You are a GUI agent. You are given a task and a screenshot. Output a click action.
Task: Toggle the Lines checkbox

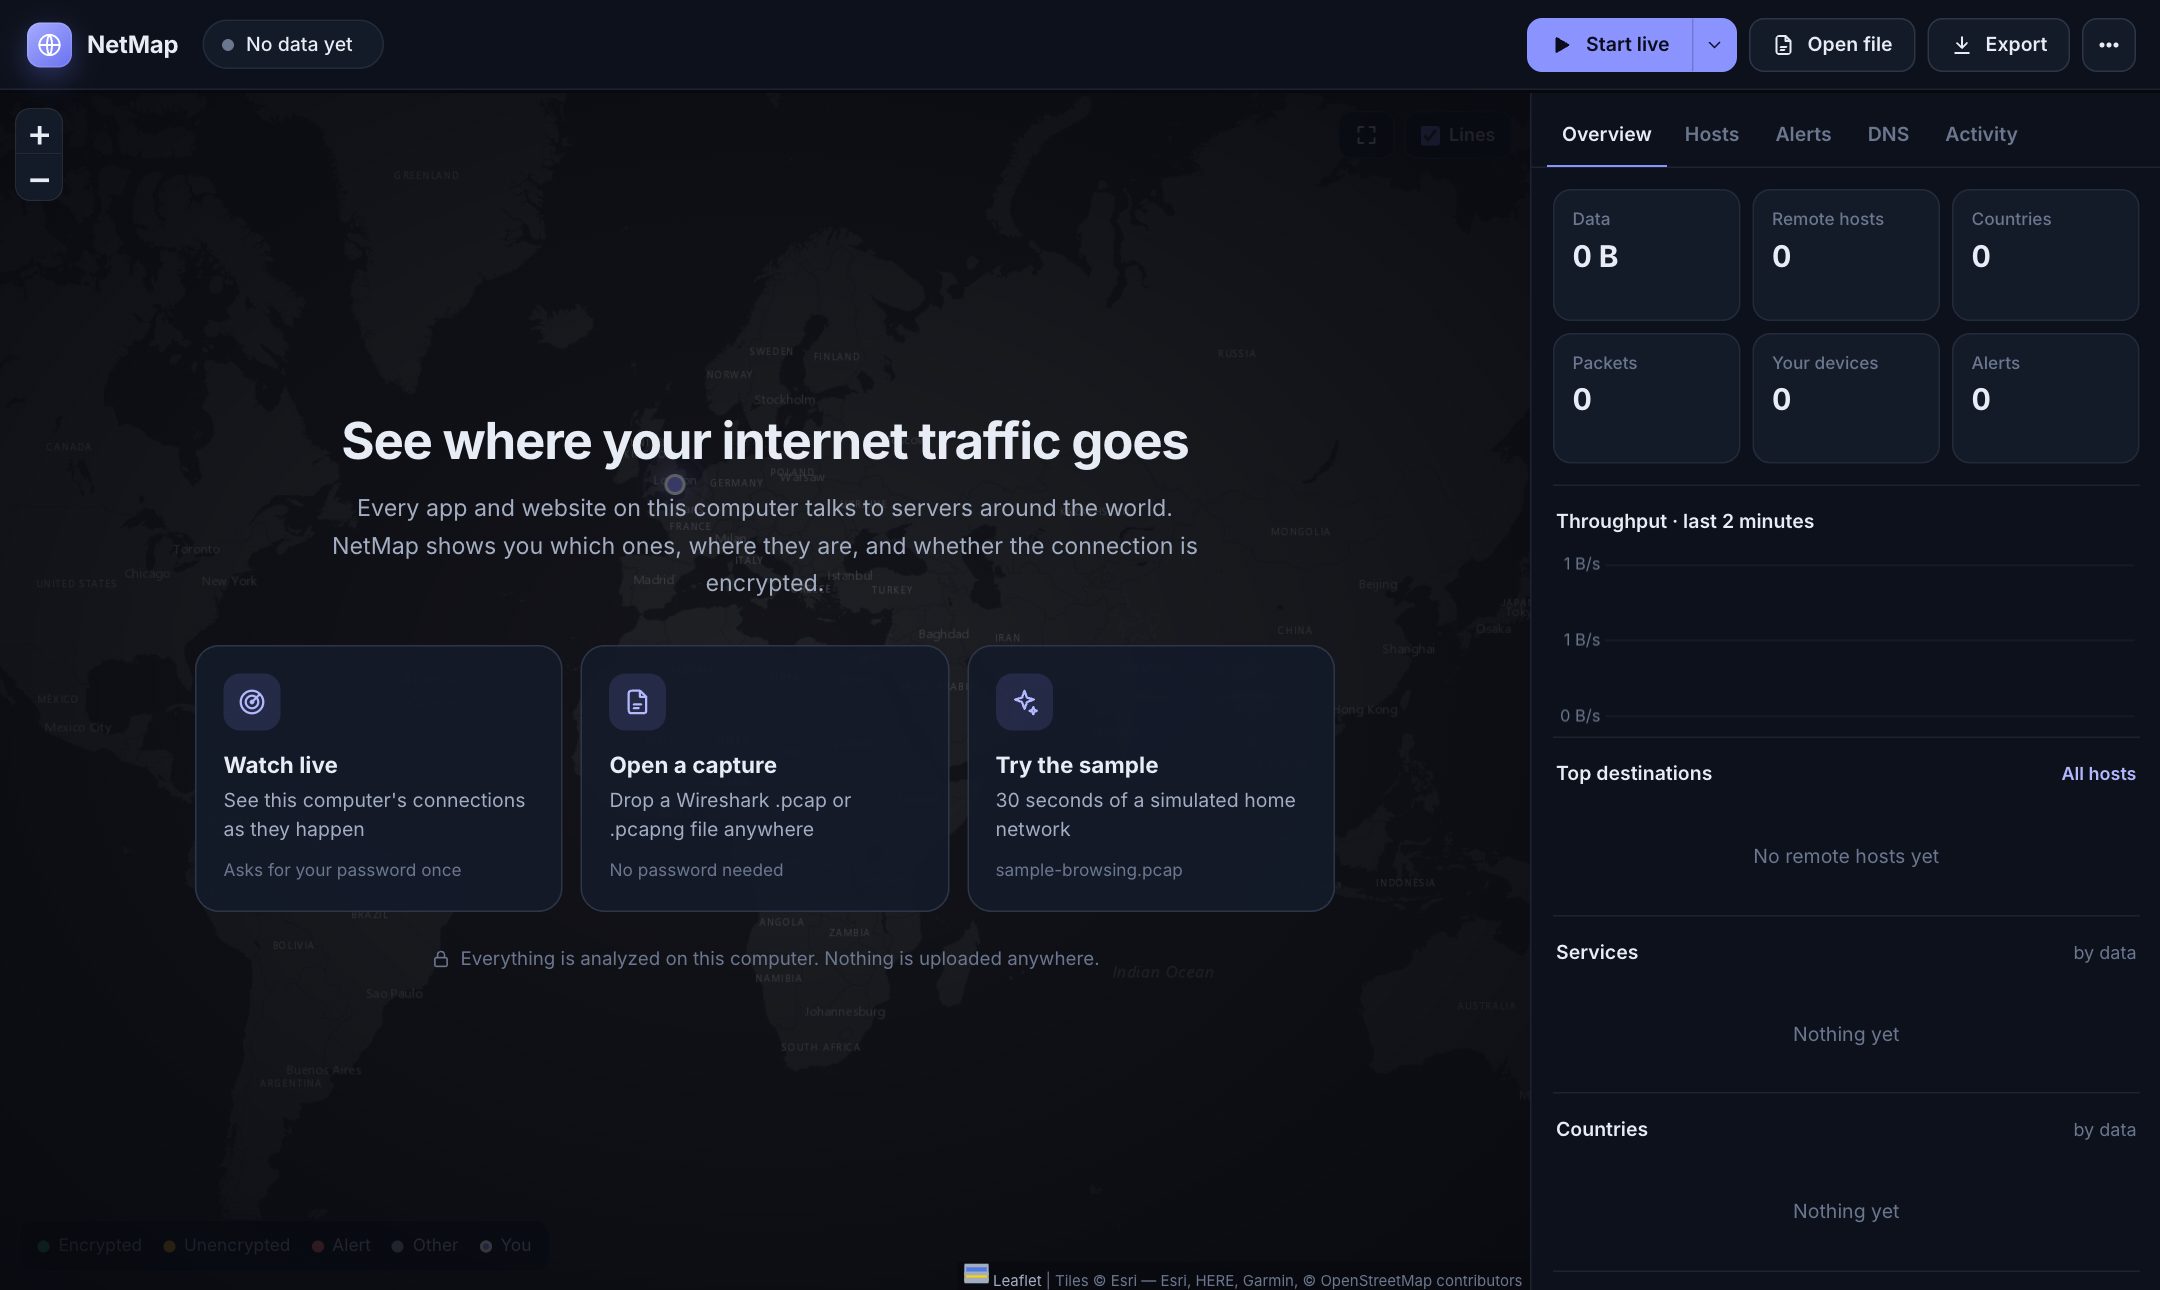coord(1430,135)
